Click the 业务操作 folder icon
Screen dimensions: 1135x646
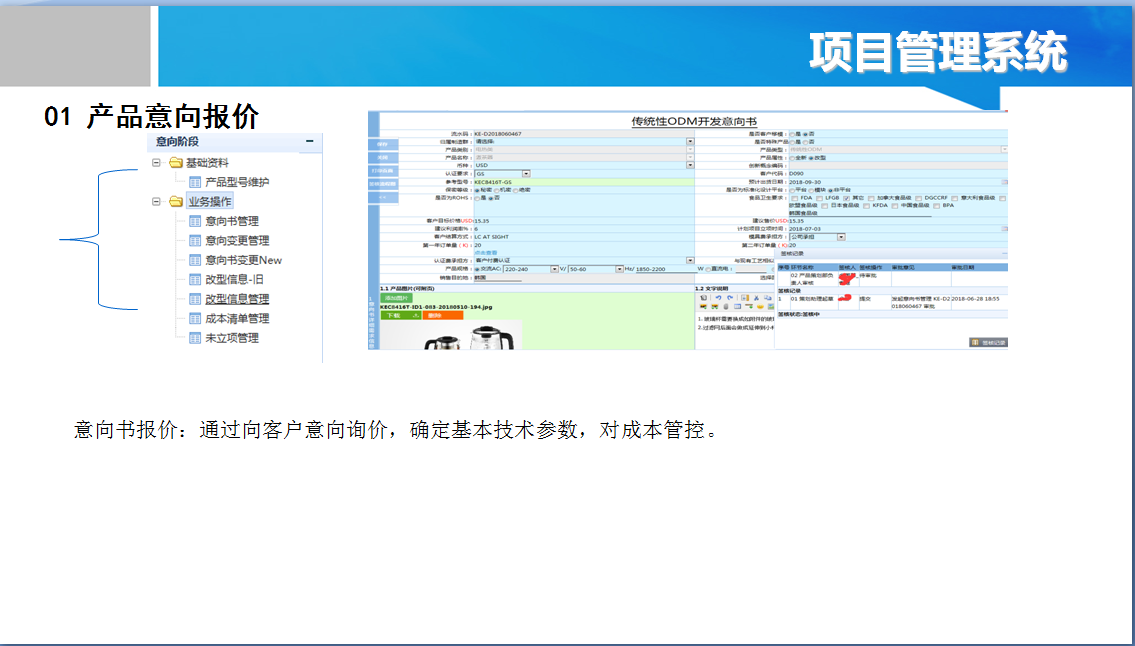[175, 201]
